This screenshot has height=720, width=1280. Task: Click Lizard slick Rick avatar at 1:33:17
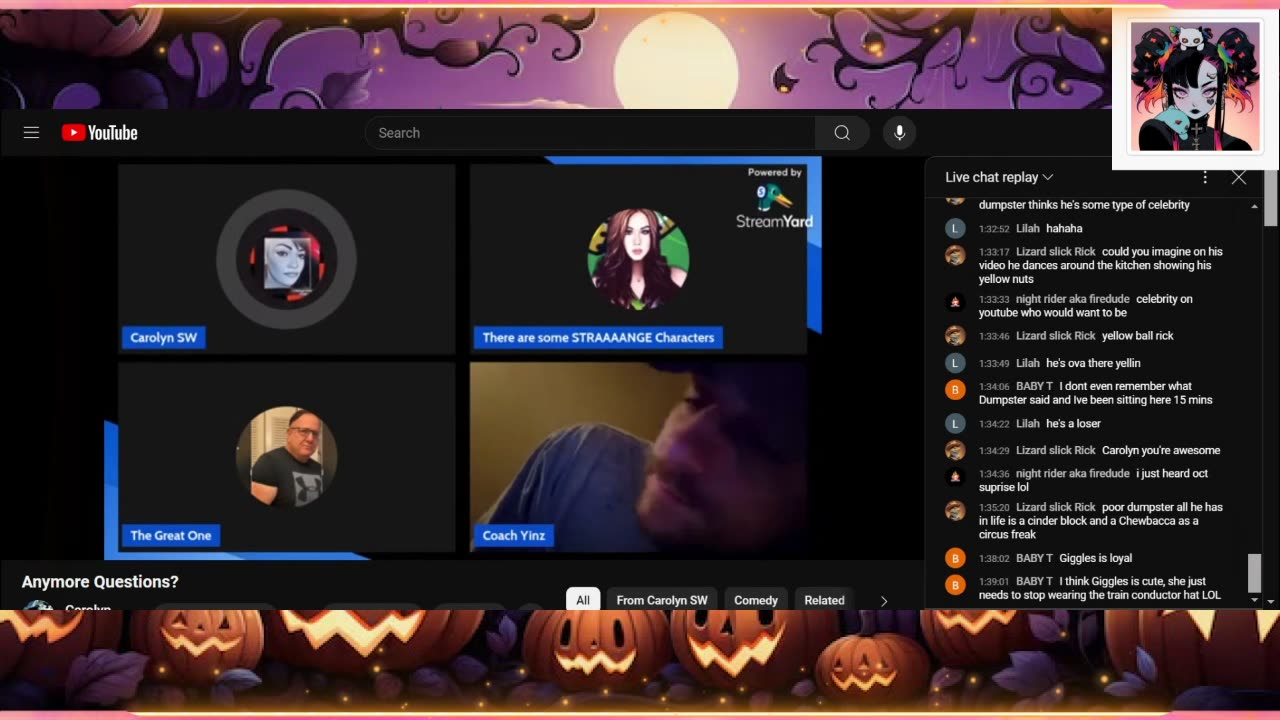coord(955,254)
